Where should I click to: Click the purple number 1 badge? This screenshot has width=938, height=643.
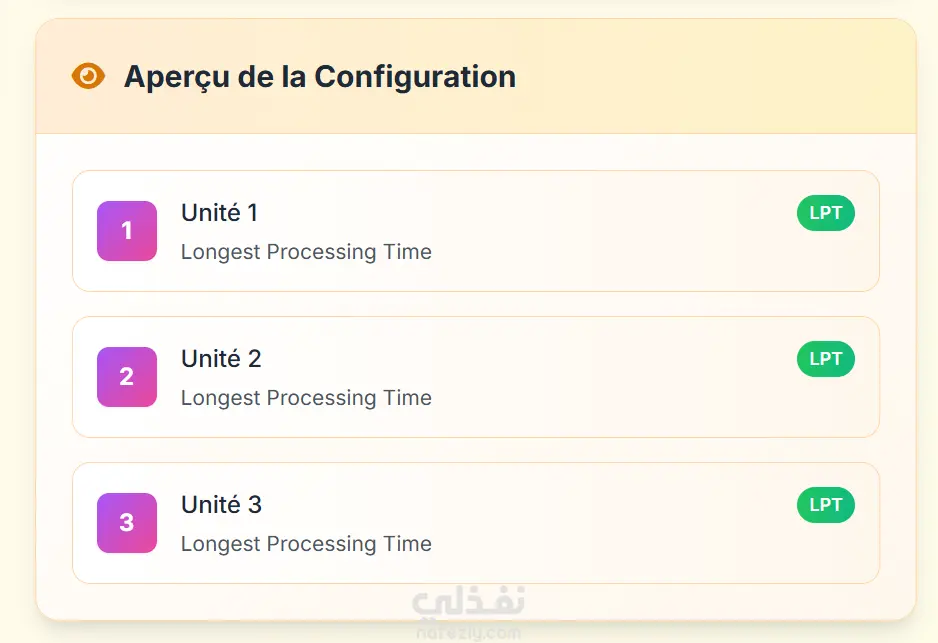coord(127,231)
